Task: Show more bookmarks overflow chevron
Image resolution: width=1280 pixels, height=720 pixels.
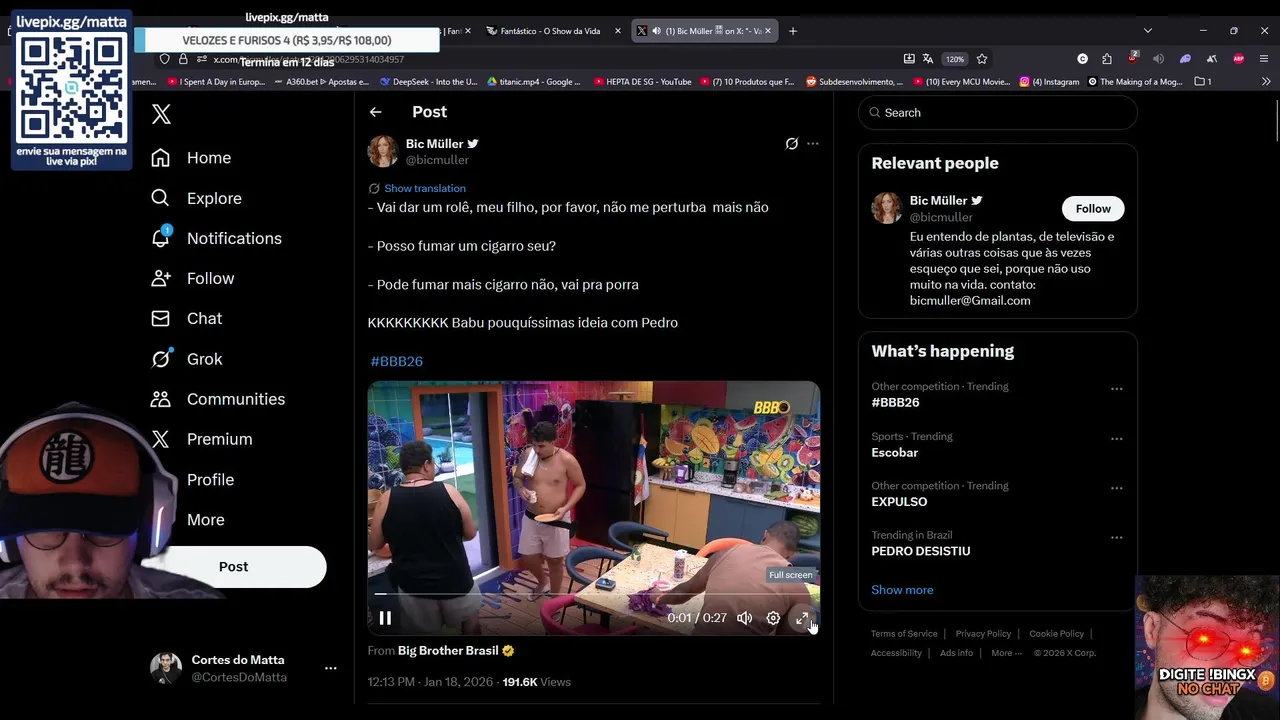Action: [x=1266, y=82]
